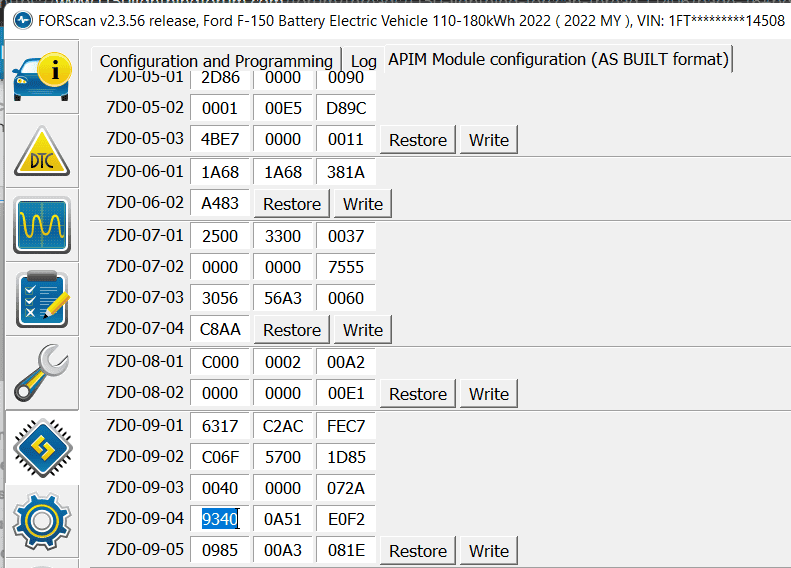Switch to the Log tab
Viewport: 791px width, 568px height.
click(x=363, y=61)
